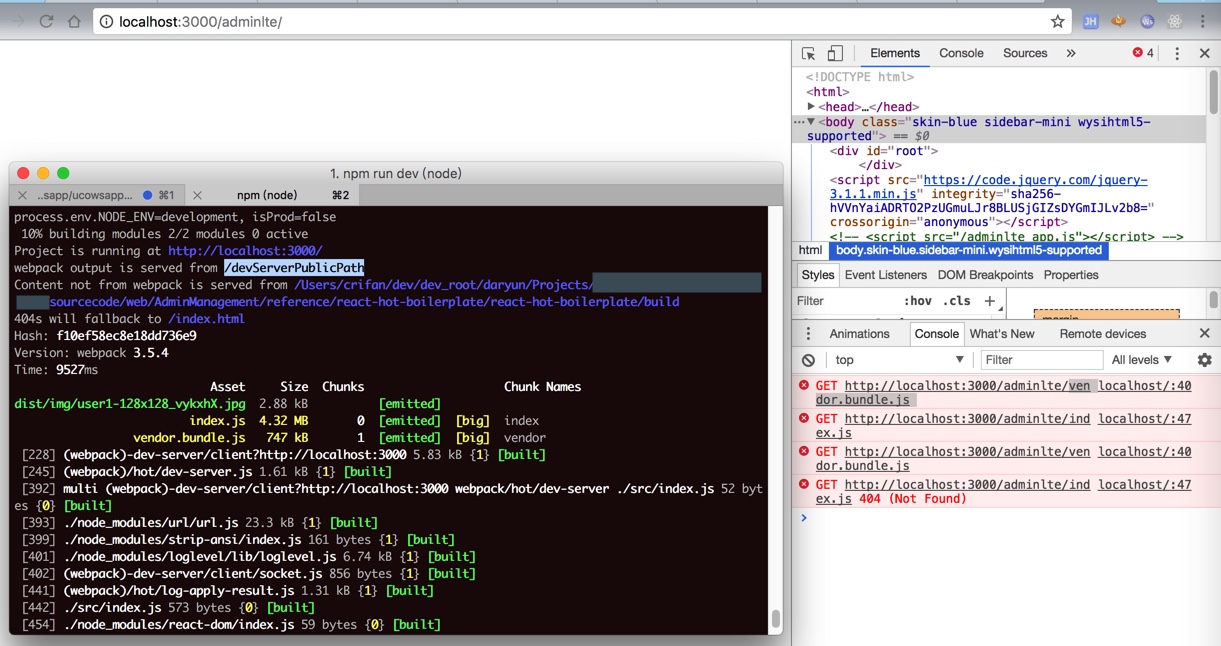Viewport: 1221px width, 646px height.
Task: Toggle the device toolbar icon
Action: click(x=835, y=54)
